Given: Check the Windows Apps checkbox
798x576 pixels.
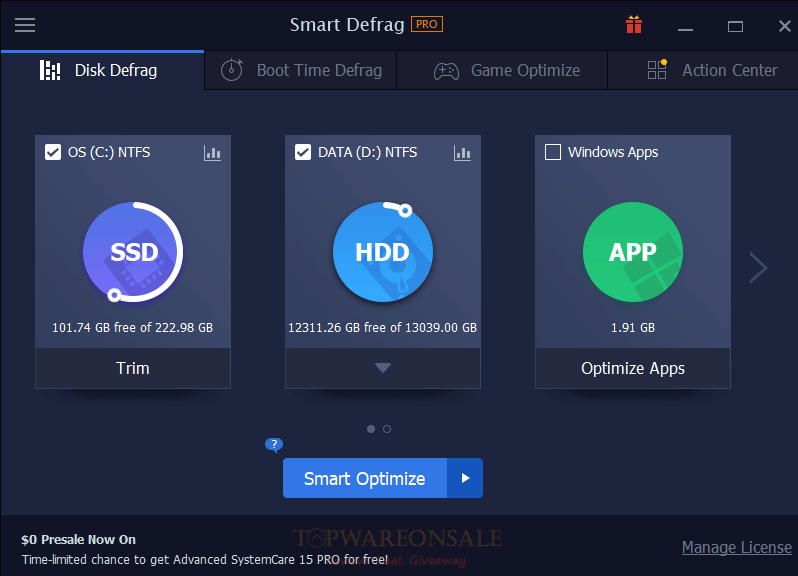Looking at the screenshot, I should 553,152.
